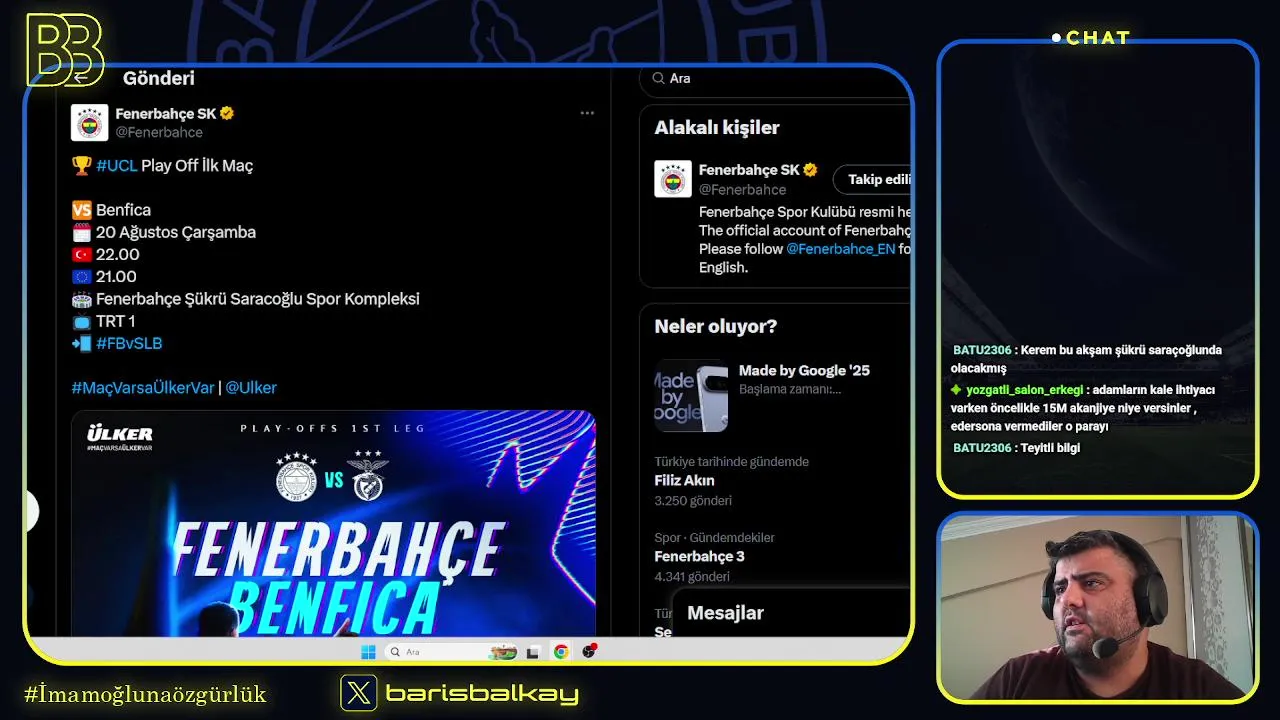Focus the Ara search field on X
Viewport: 1280px width, 720px height.
[775, 78]
